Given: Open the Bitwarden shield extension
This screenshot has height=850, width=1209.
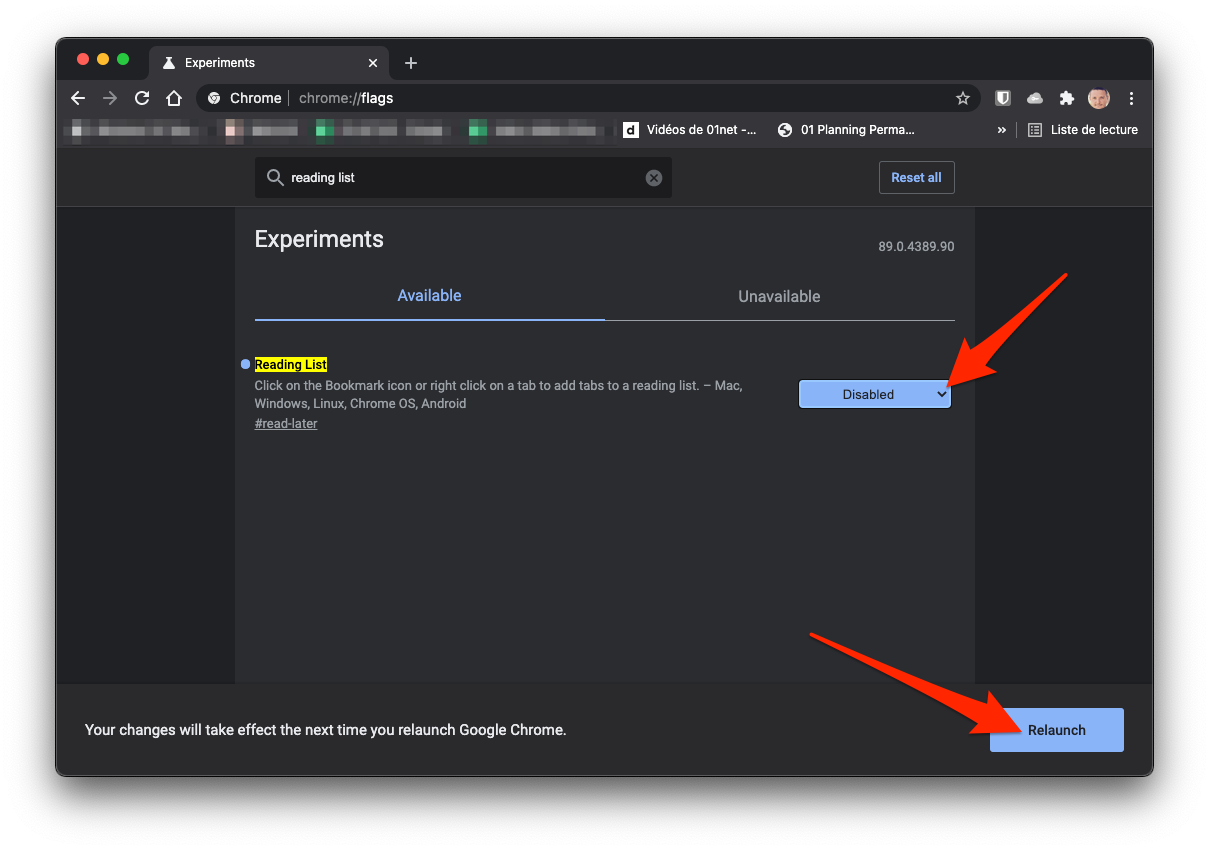Looking at the screenshot, I should 1003,98.
